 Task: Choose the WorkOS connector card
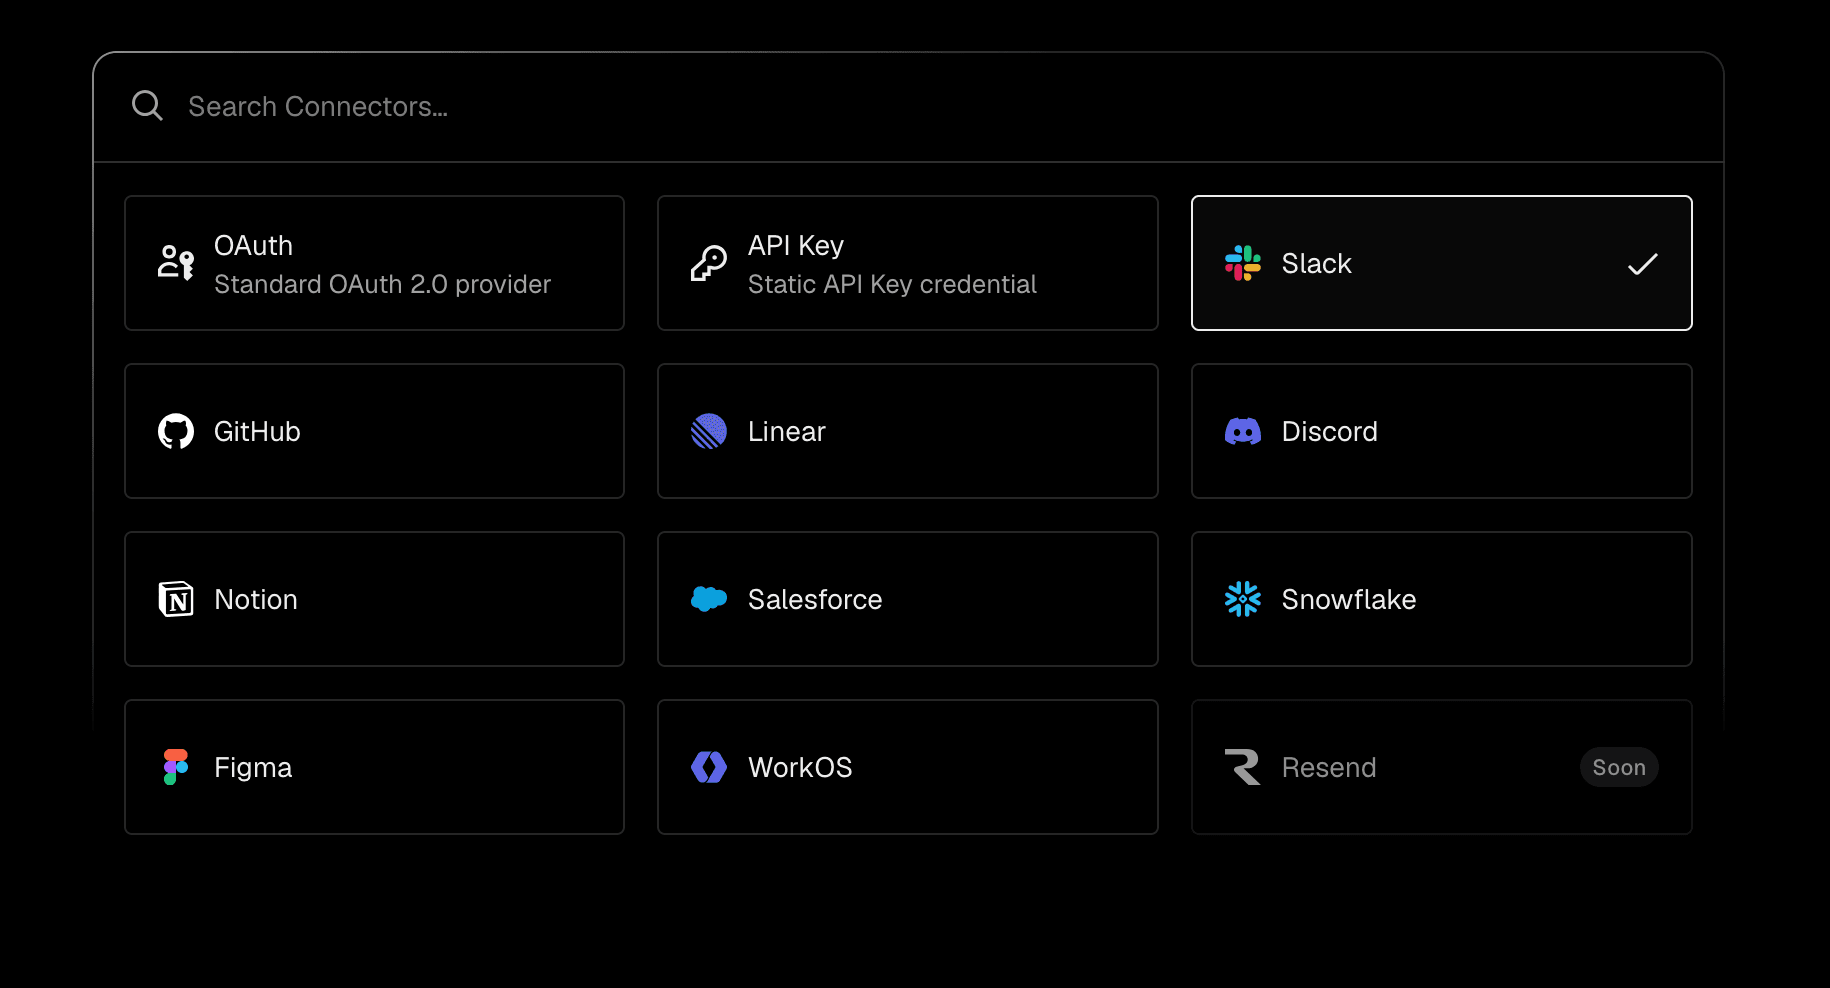coord(908,767)
